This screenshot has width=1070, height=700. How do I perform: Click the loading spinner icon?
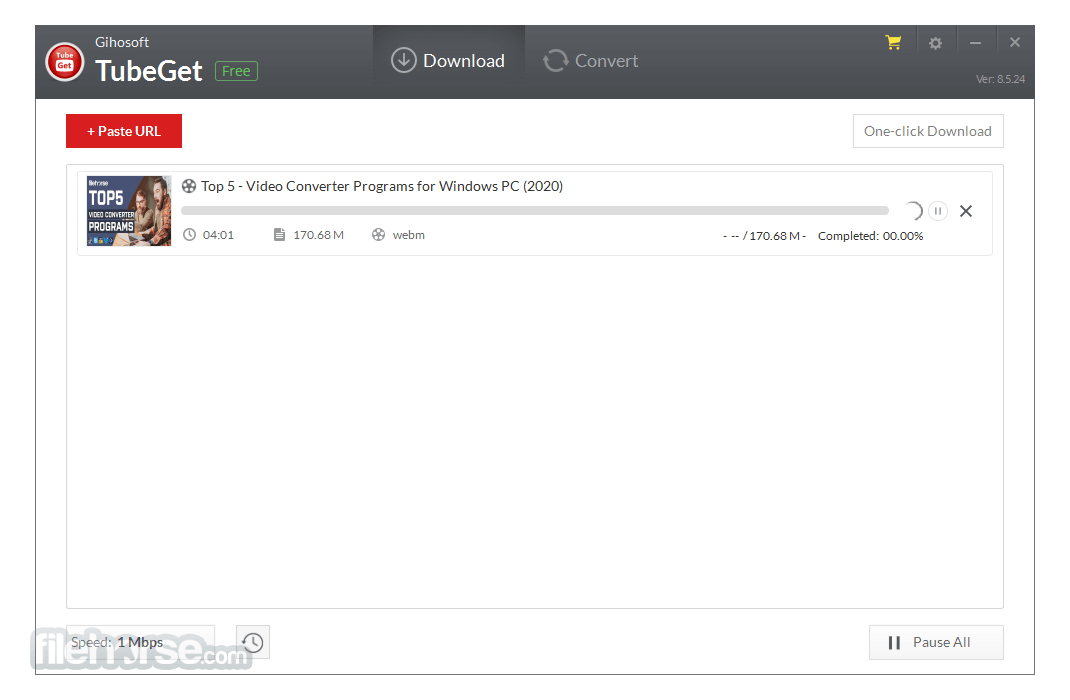pos(913,211)
